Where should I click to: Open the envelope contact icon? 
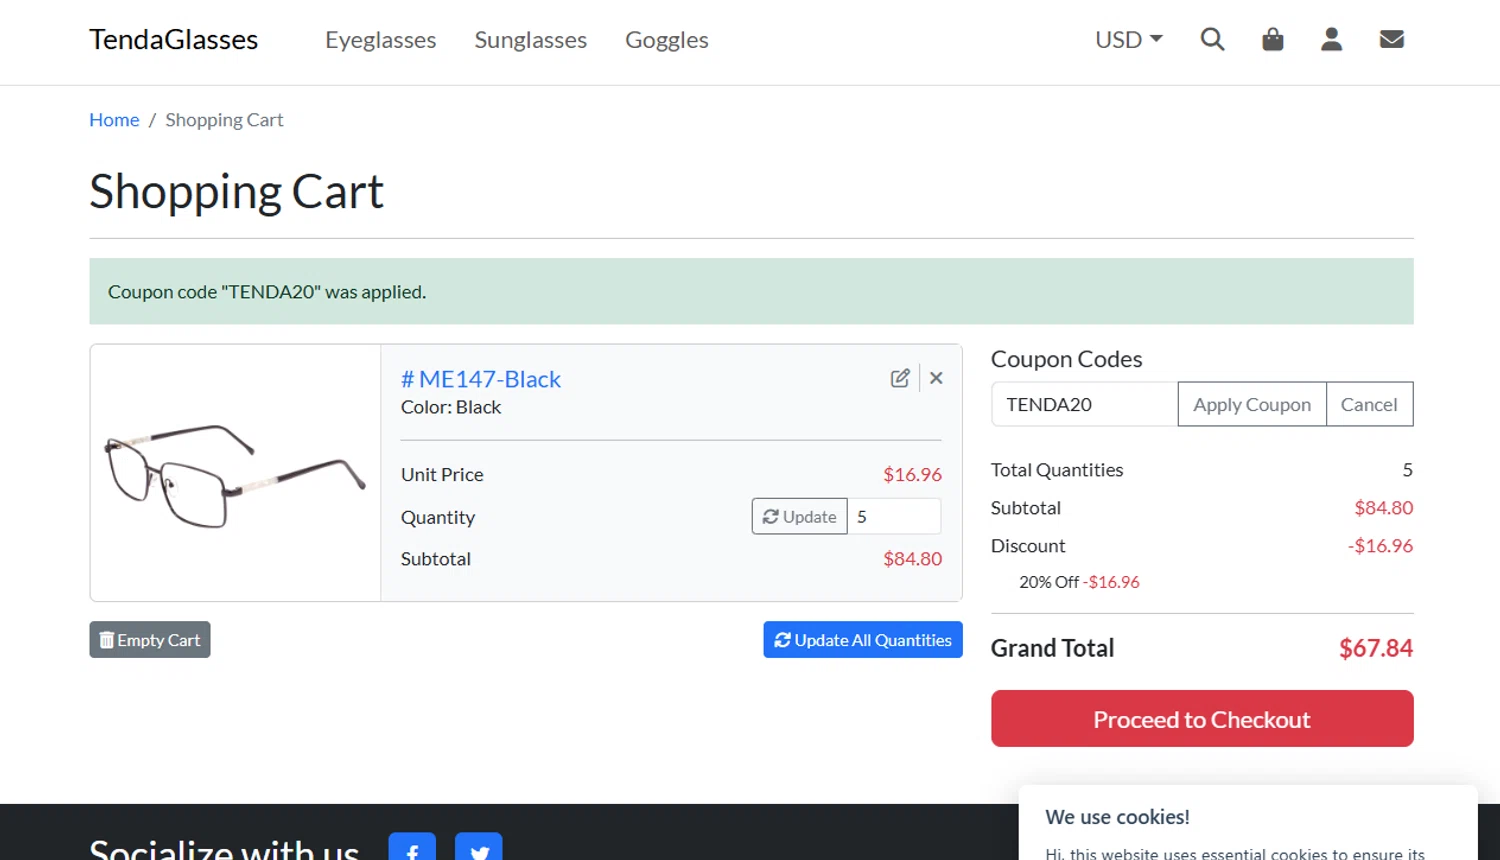click(x=1392, y=39)
